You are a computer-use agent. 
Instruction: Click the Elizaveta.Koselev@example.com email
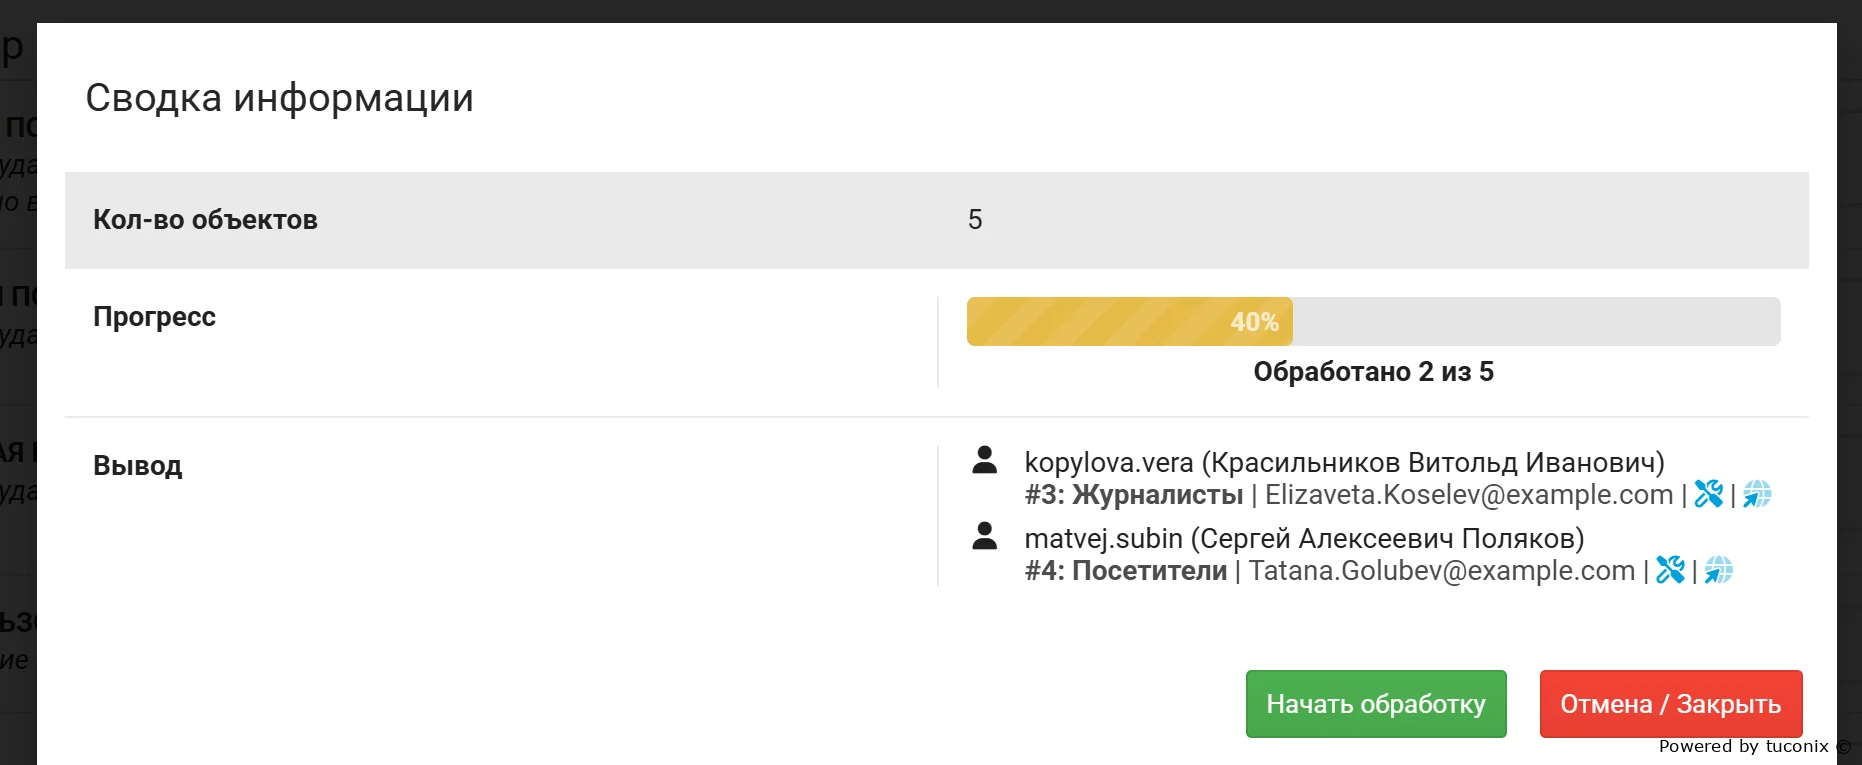pyautogui.click(x=1468, y=495)
